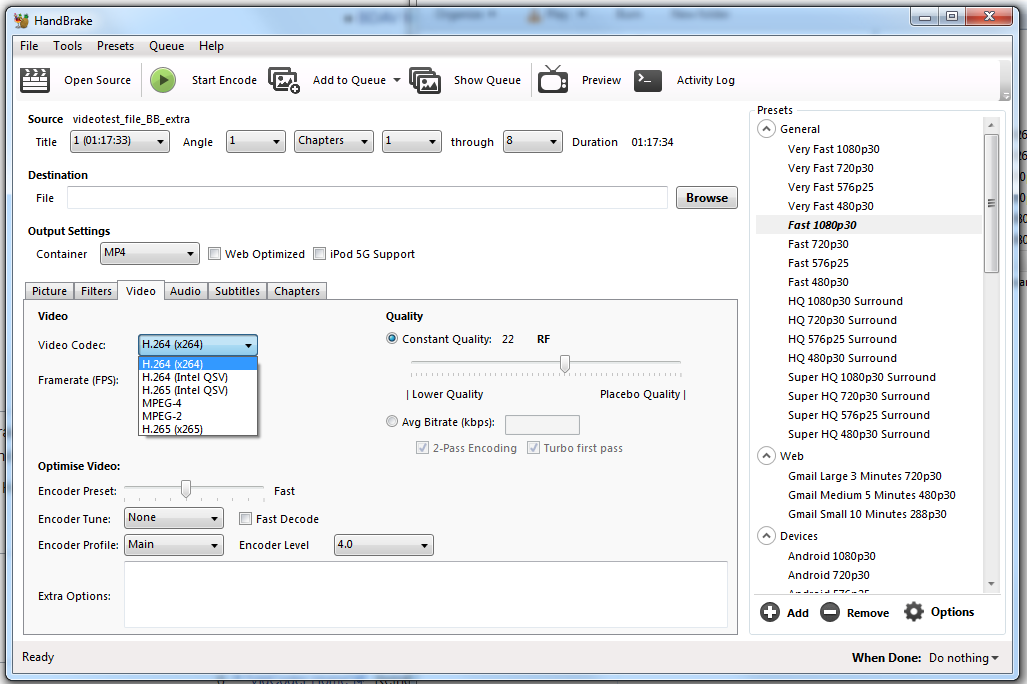
Task: Open the start chapter dropdown showing 1
Action: 411,141
